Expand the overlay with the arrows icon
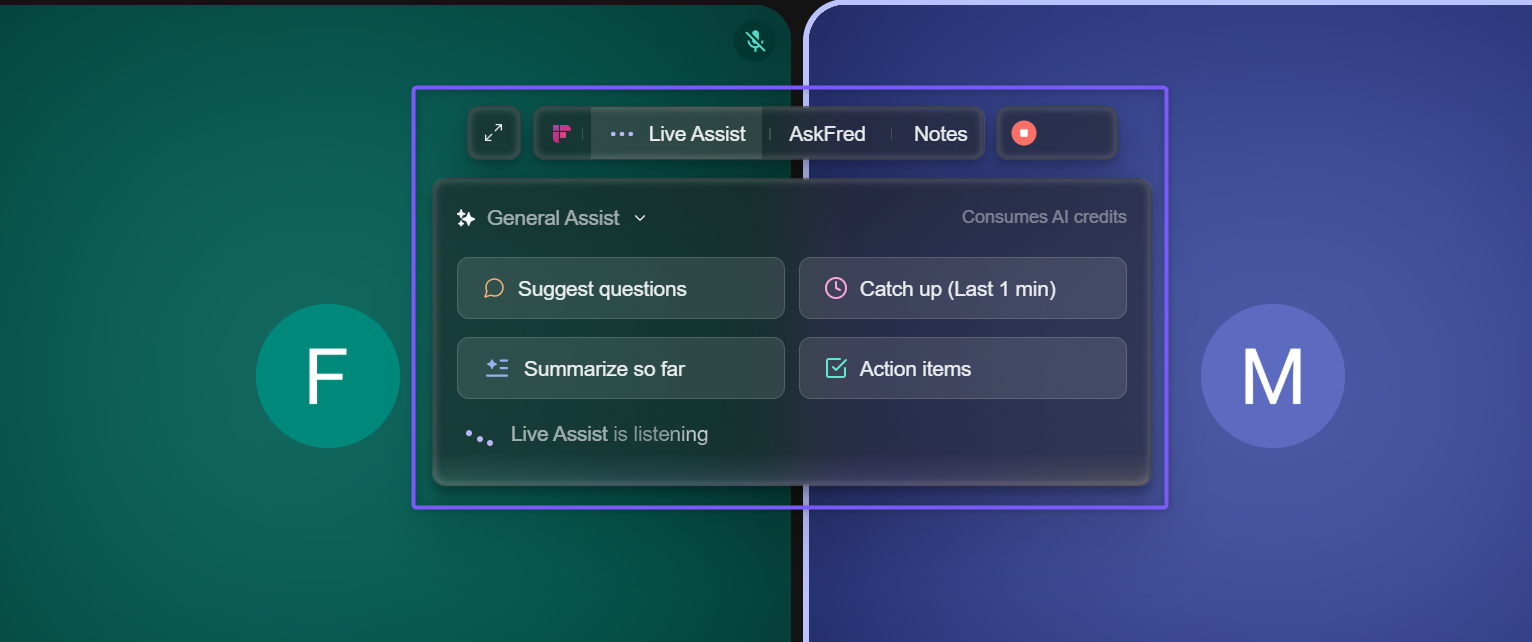 [494, 133]
